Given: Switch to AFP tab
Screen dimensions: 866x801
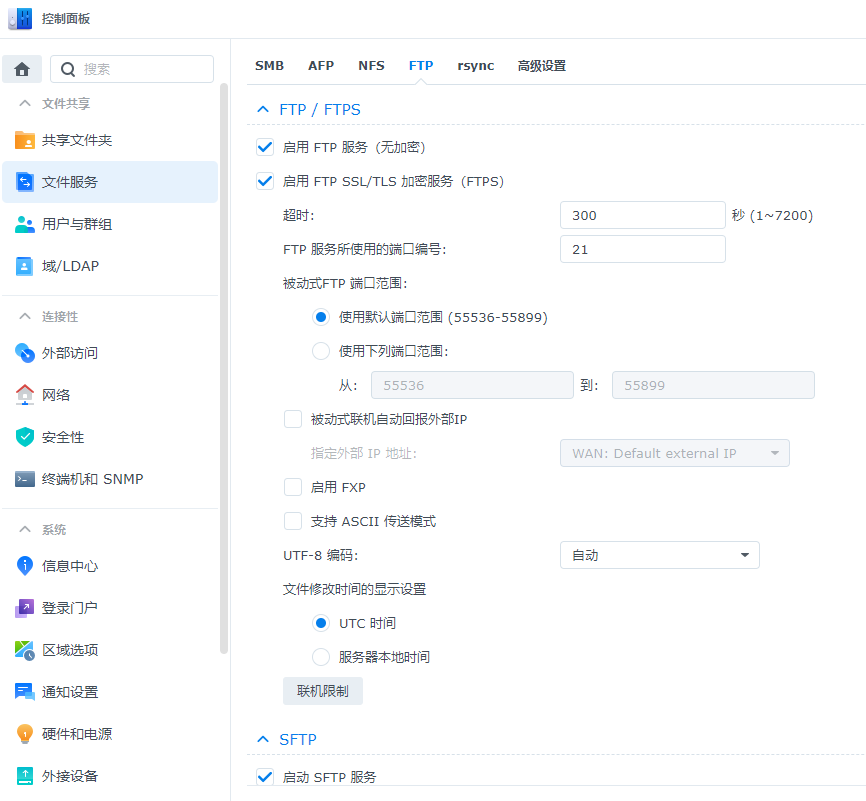Looking at the screenshot, I should [x=321, y=66].
